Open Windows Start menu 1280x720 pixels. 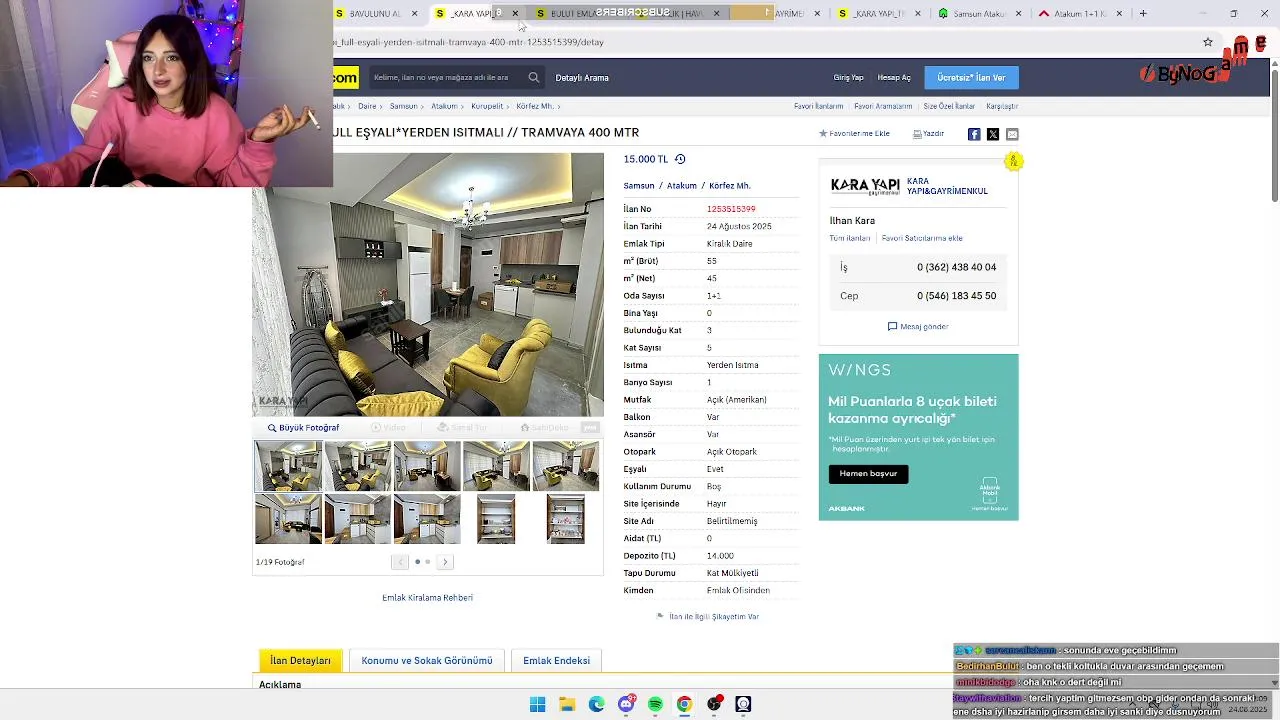click(x=537, y=704)
